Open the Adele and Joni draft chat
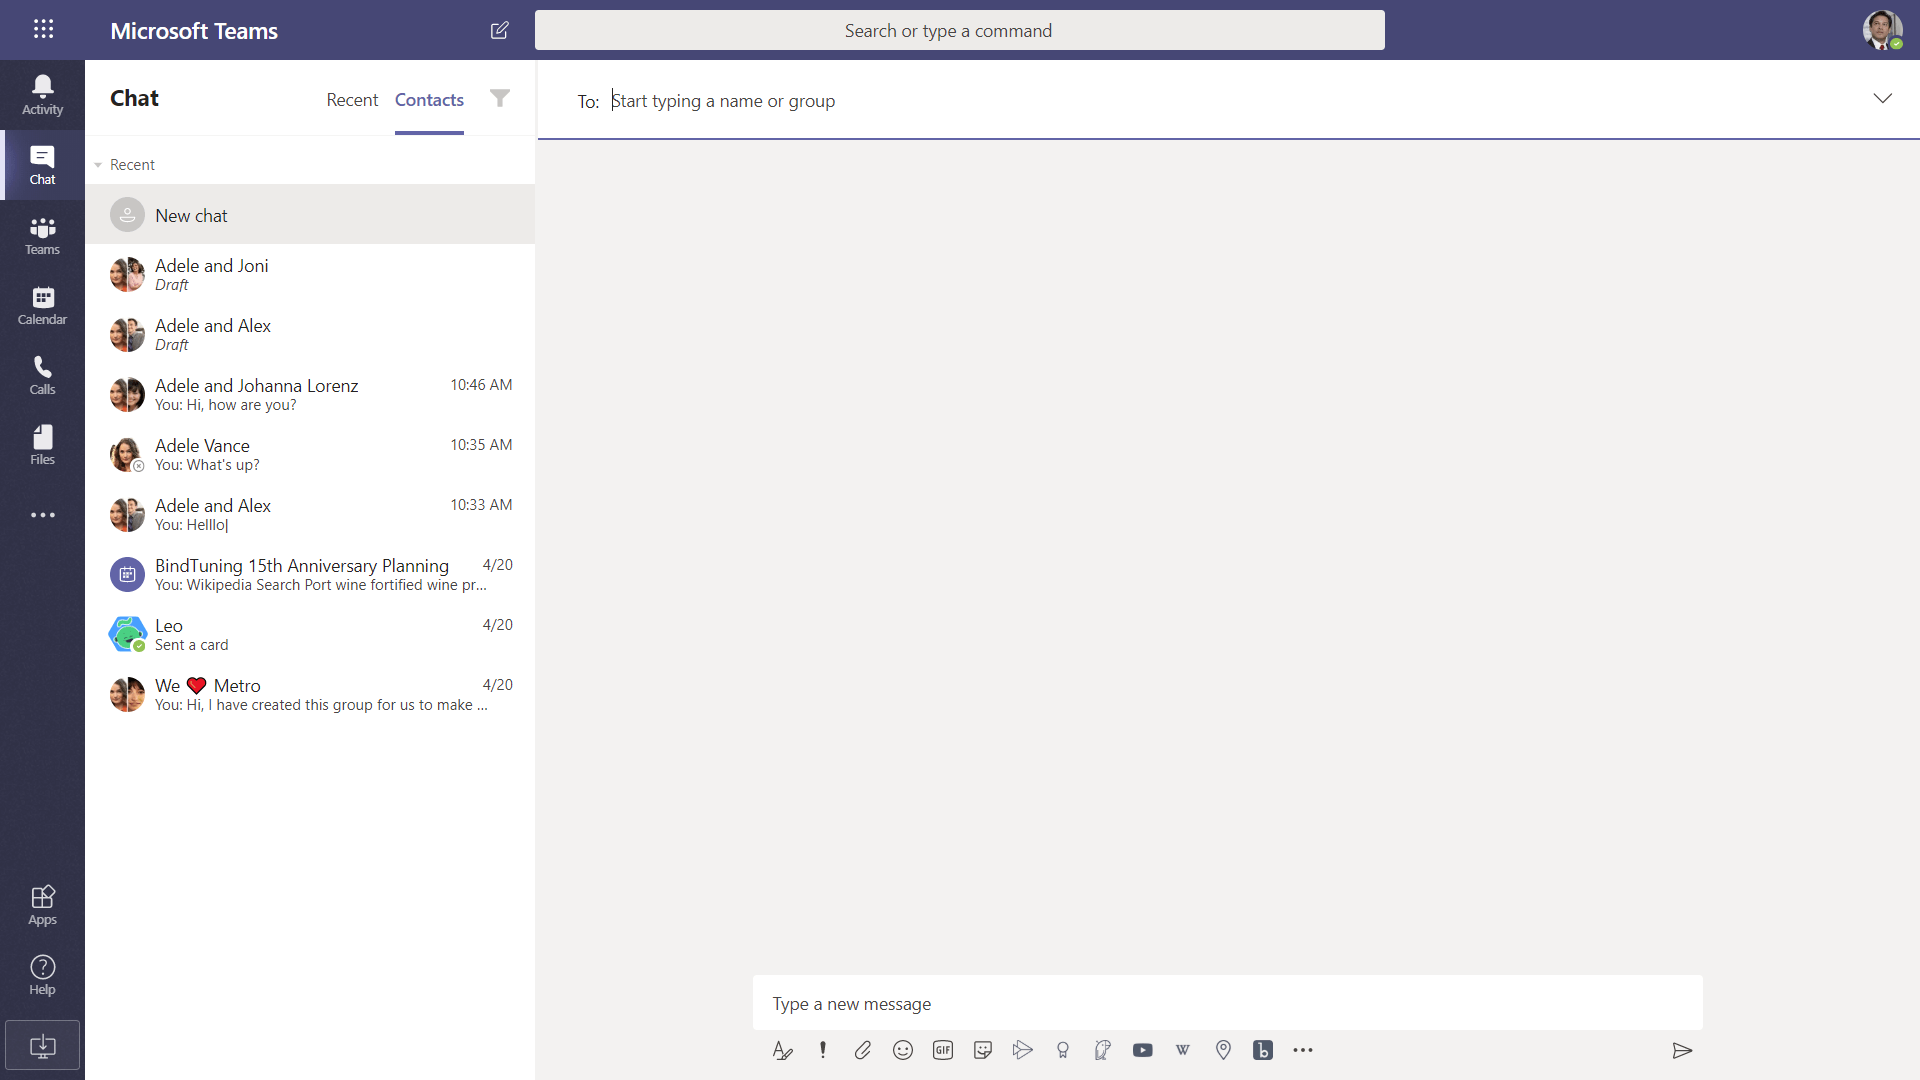Screen dimensions: 1920x1080 [310, 274]
